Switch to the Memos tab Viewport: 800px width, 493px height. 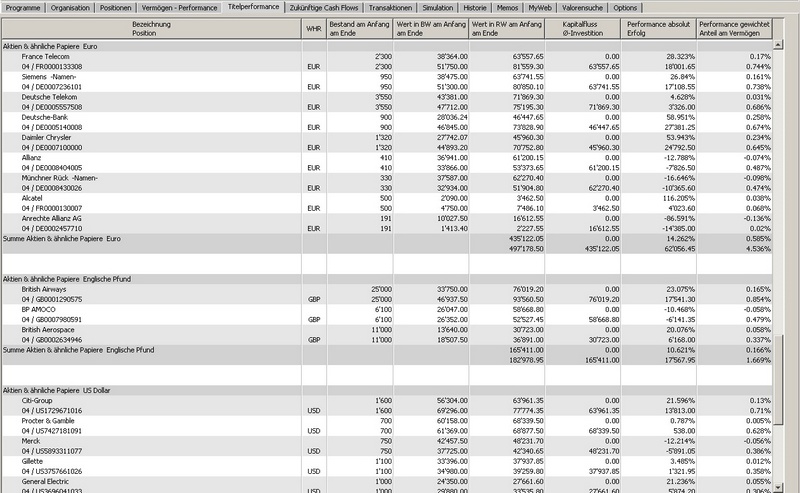coord(507,8)
